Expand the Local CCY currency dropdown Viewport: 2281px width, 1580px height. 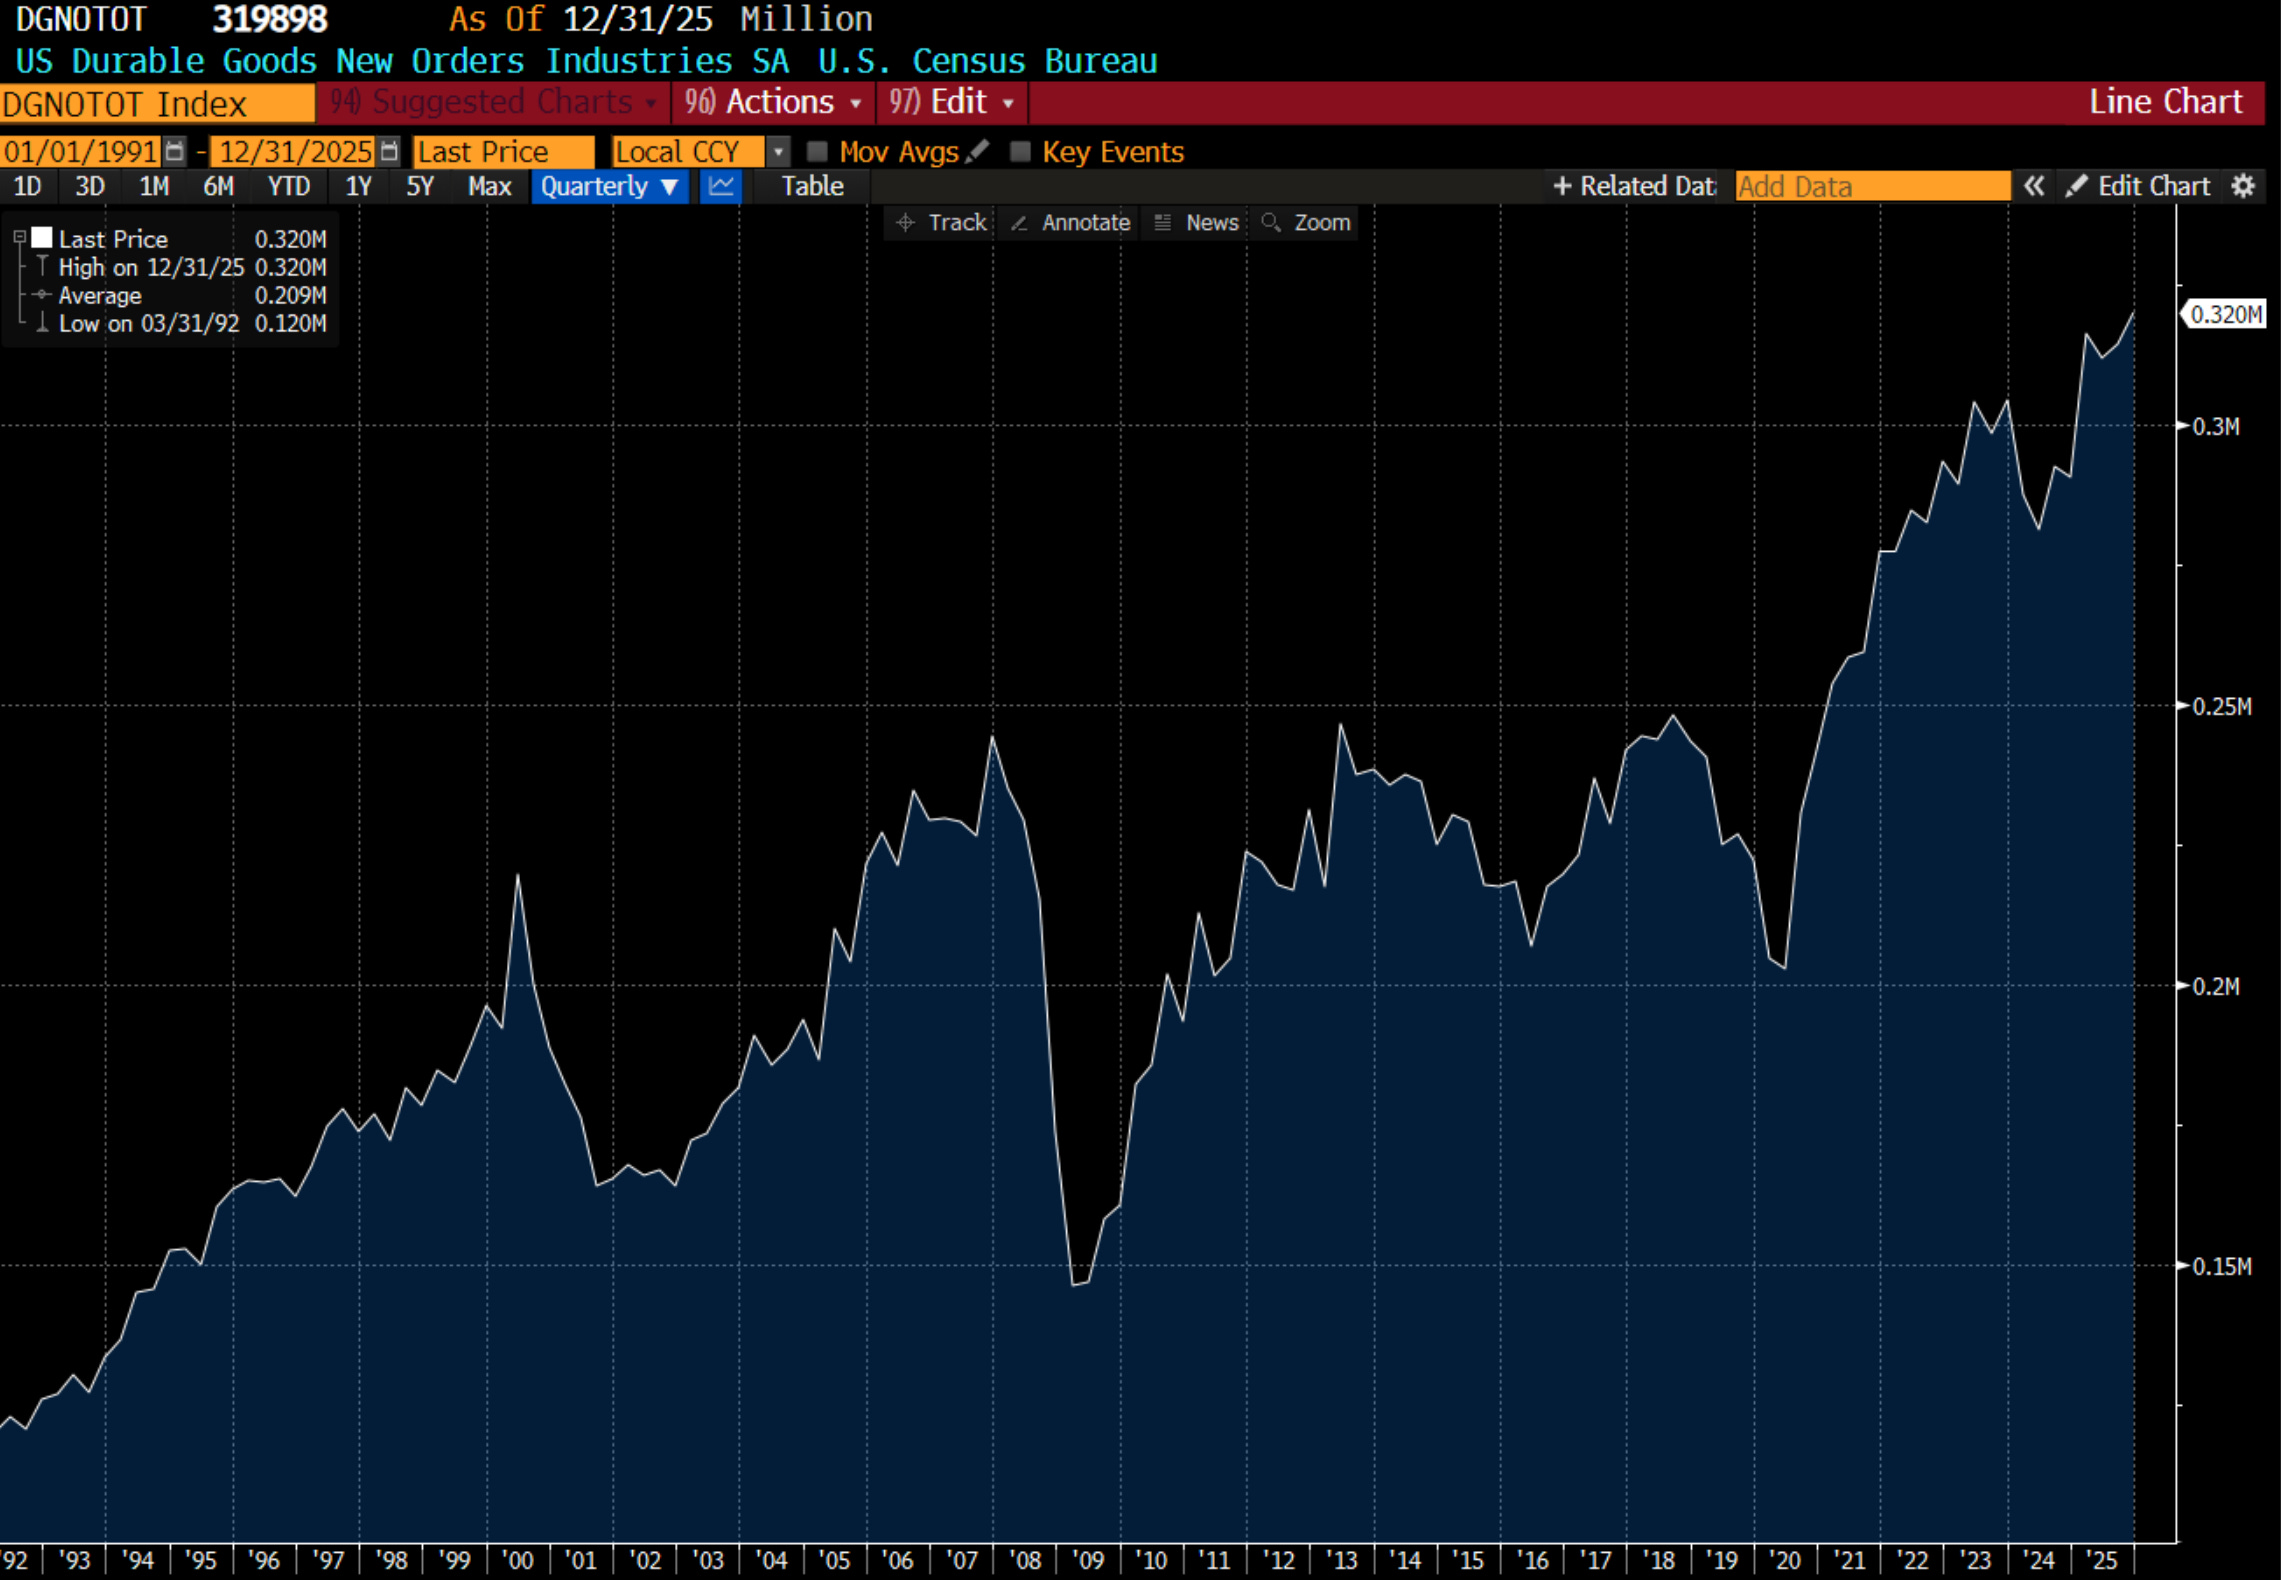[x=777, y=151]
